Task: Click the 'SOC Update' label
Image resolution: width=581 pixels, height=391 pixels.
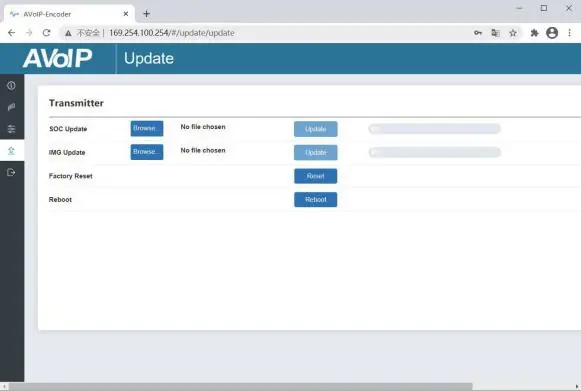Action: click(x=68, y=129)
